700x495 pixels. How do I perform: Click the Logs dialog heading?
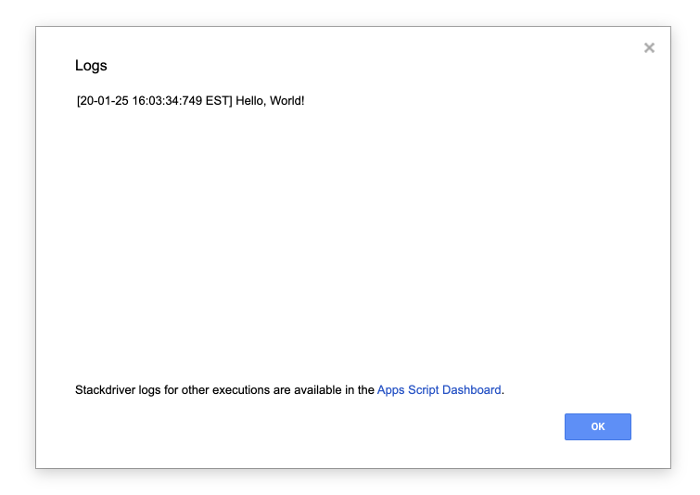coord(91,66)
